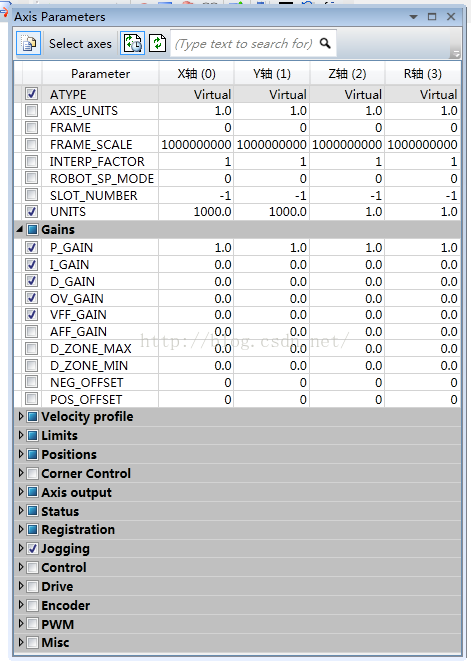471x661 pixels.
Task: Click the Z轴 (2) column header
Action: tap(347, 74)
